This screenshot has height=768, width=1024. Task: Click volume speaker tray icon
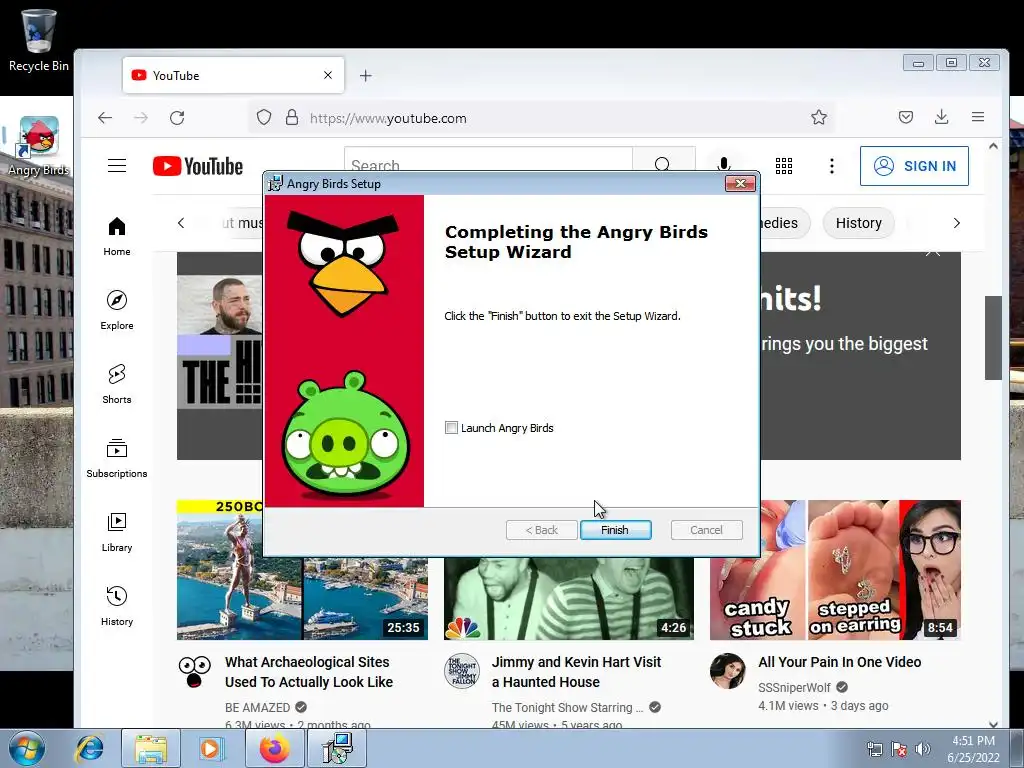923,749
